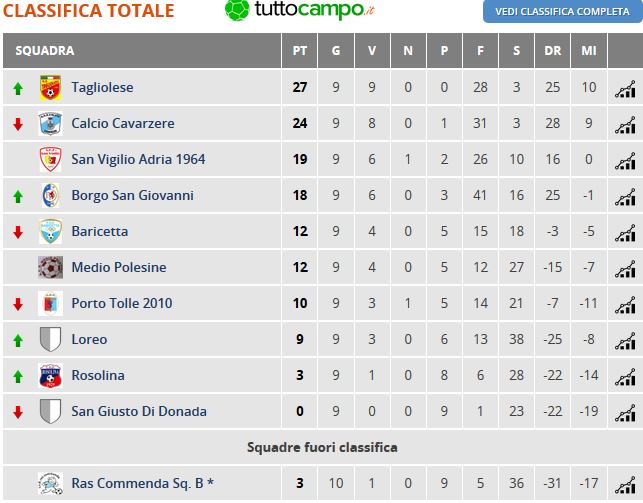Click the Vedi Classifica Completa button

click(563, 11)
